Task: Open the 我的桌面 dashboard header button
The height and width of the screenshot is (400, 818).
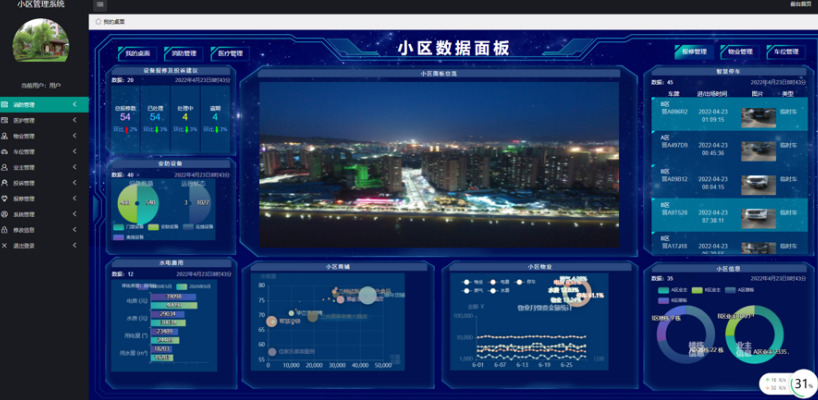Action: tap(138, 53)
